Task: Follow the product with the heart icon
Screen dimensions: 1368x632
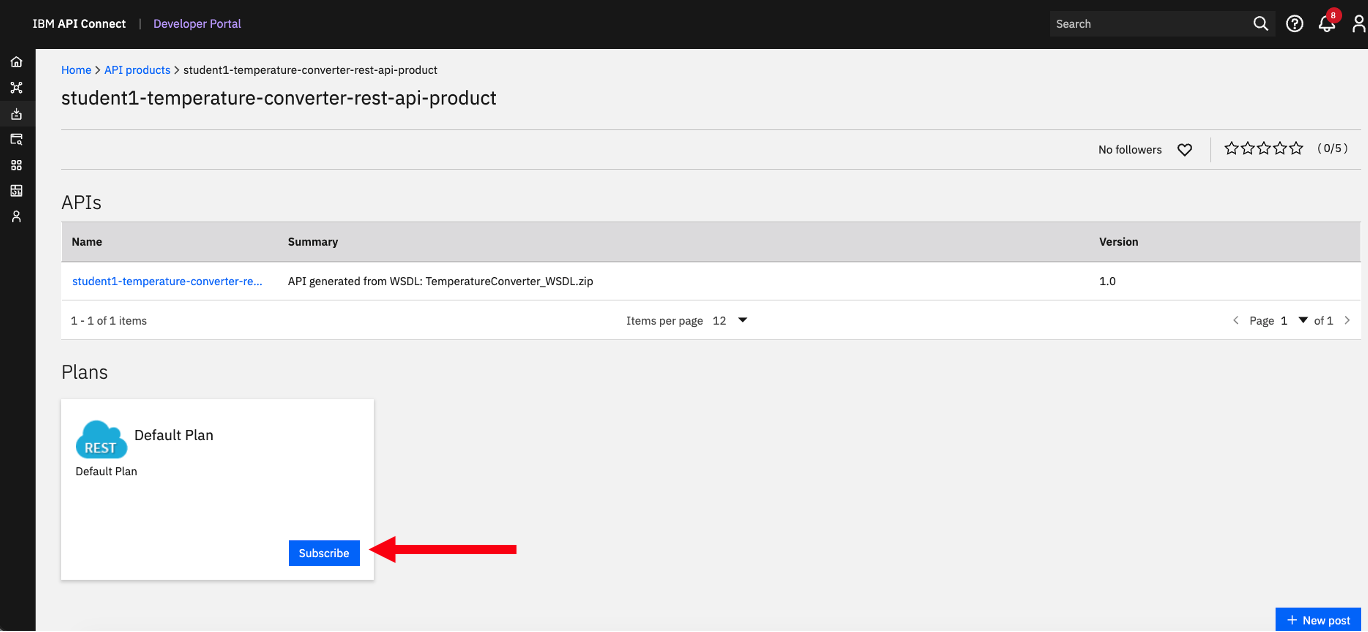Action: (1185, 150)
